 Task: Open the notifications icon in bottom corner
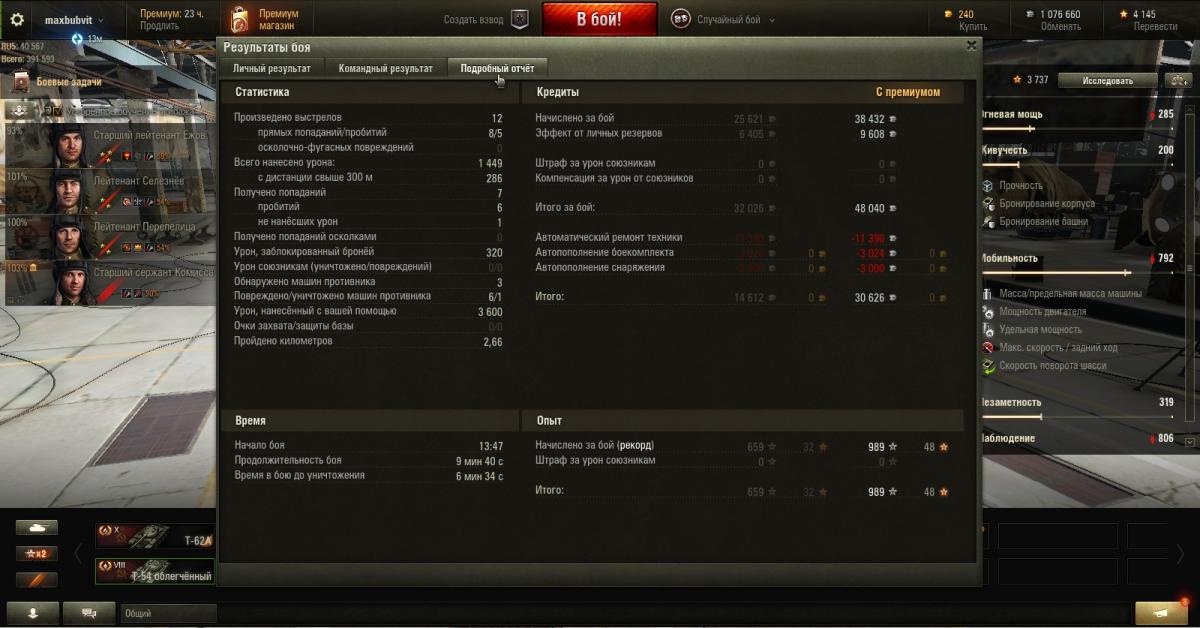coord(1160,611)
